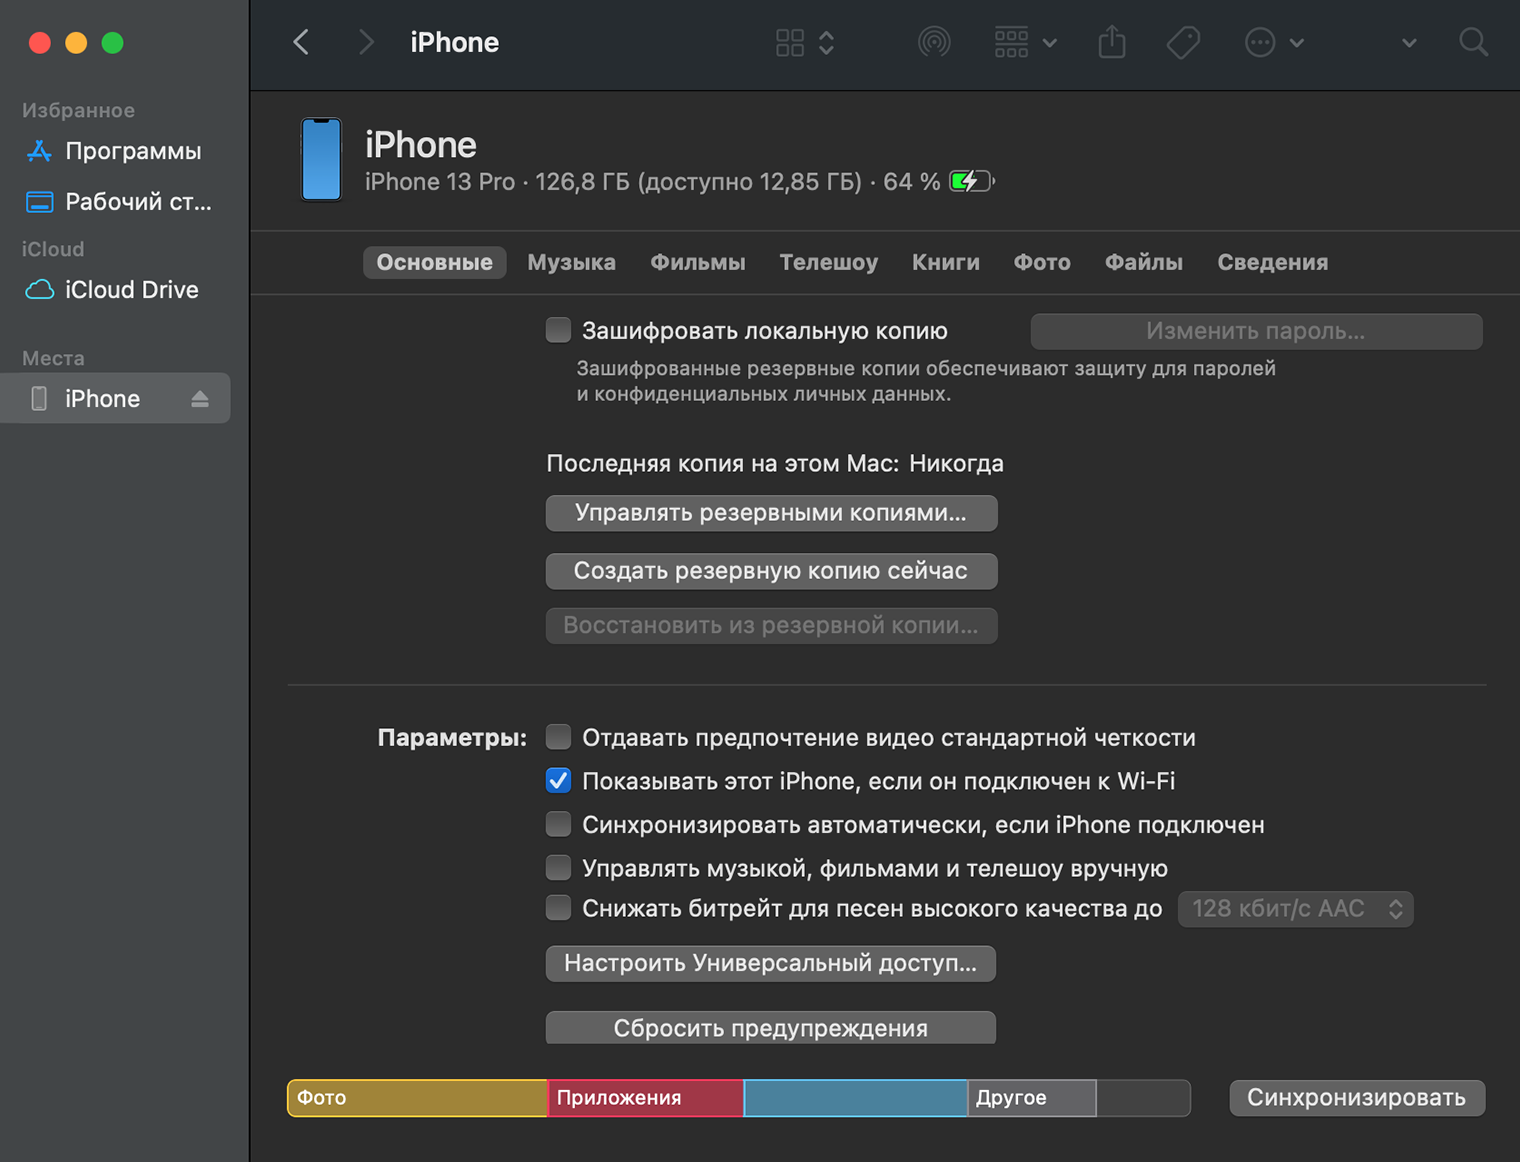Click the iPhone 13 Pro storage details text
The width and height of the screenshot is (1520, 1162).
point(652,182)
